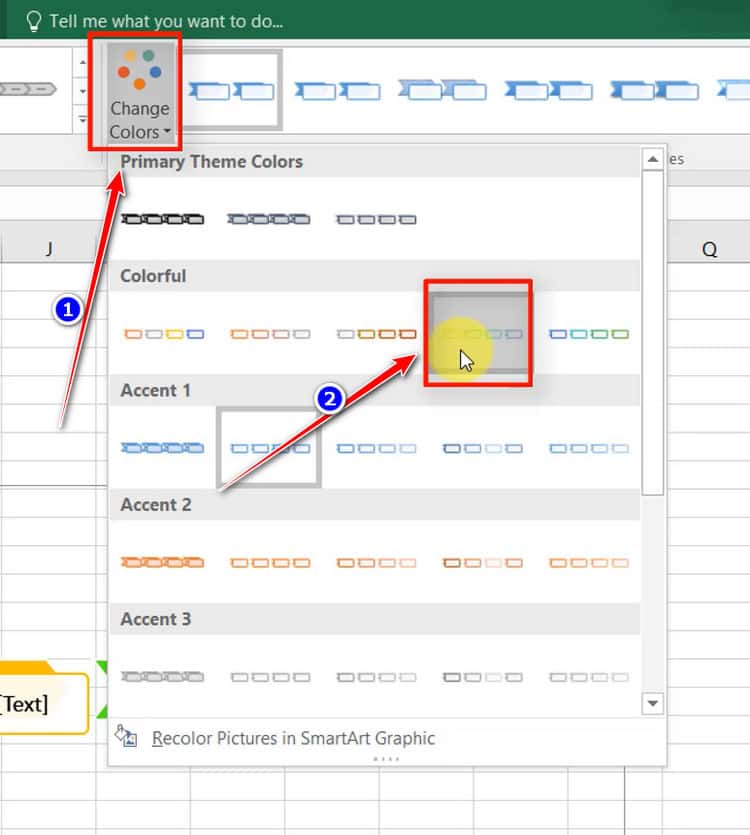750x835 pixels.
Task: Select third Primary Theme Colors outline option
Action: pos(376,219)
